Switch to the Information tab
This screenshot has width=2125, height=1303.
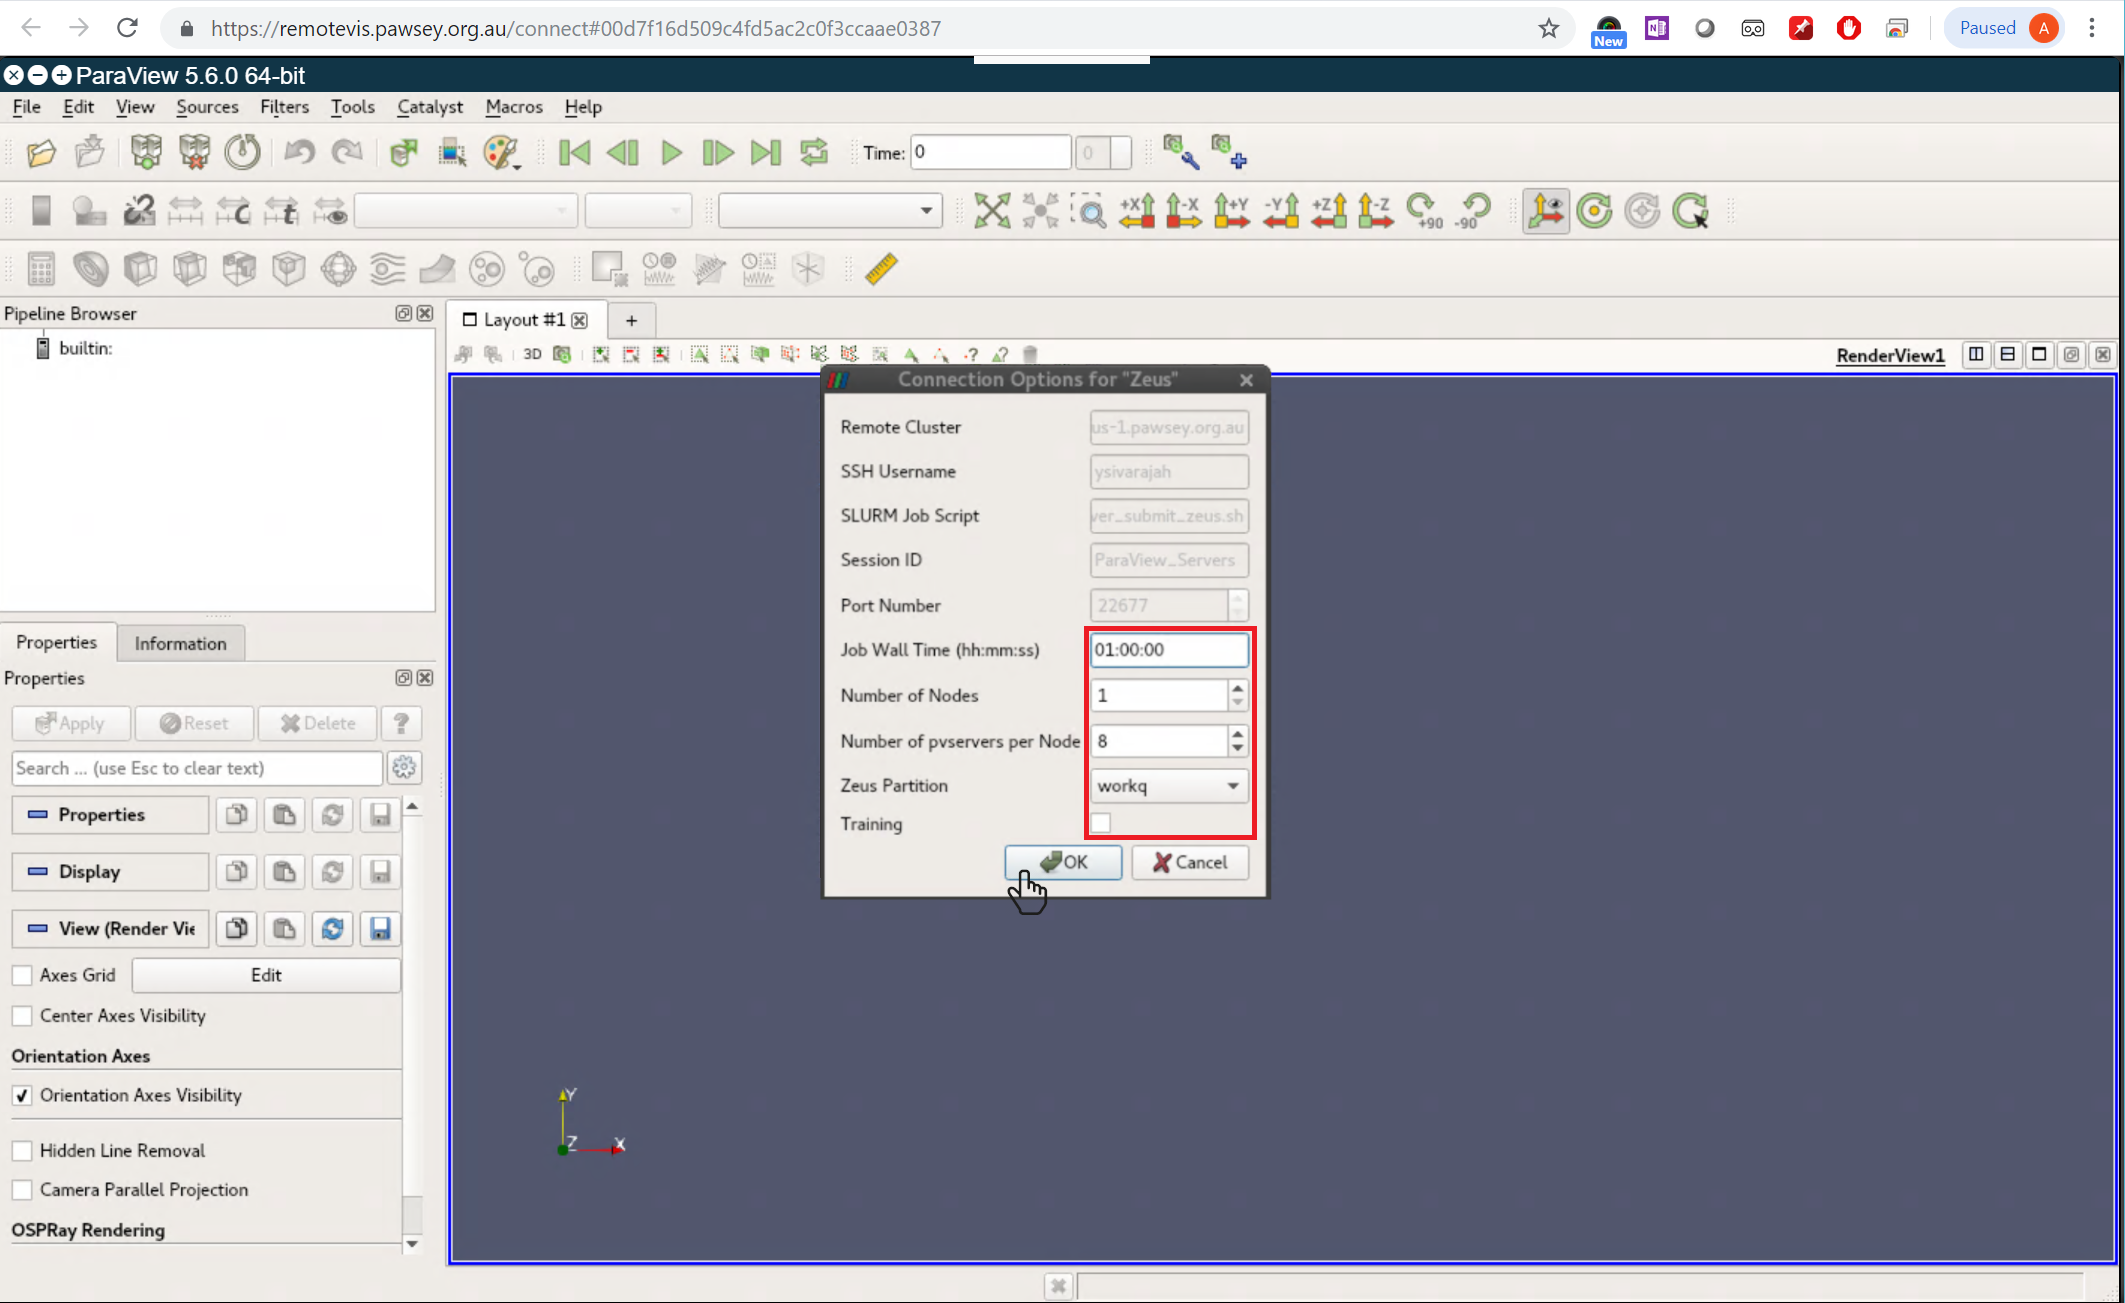[180, 643]
